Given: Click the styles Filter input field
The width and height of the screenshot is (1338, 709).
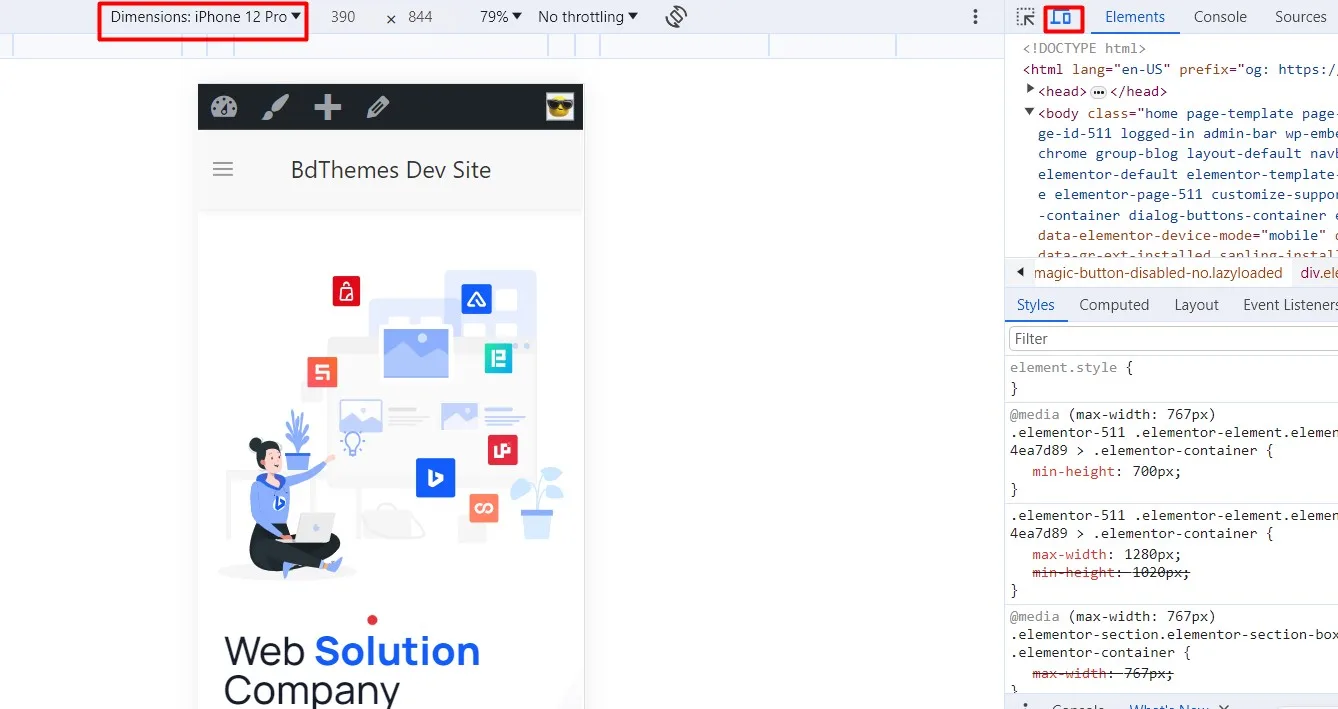Looking at the screenshot, I should pos(1174,339).
